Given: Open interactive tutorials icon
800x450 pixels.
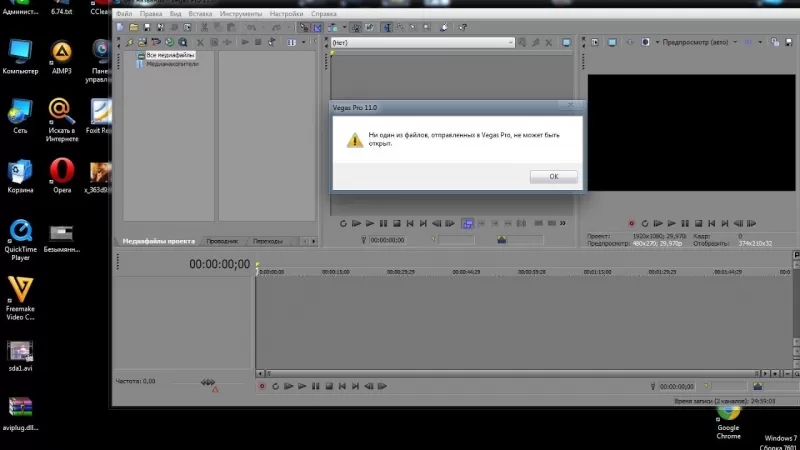Looking at the screenshot, I should [x=444, y=27].
